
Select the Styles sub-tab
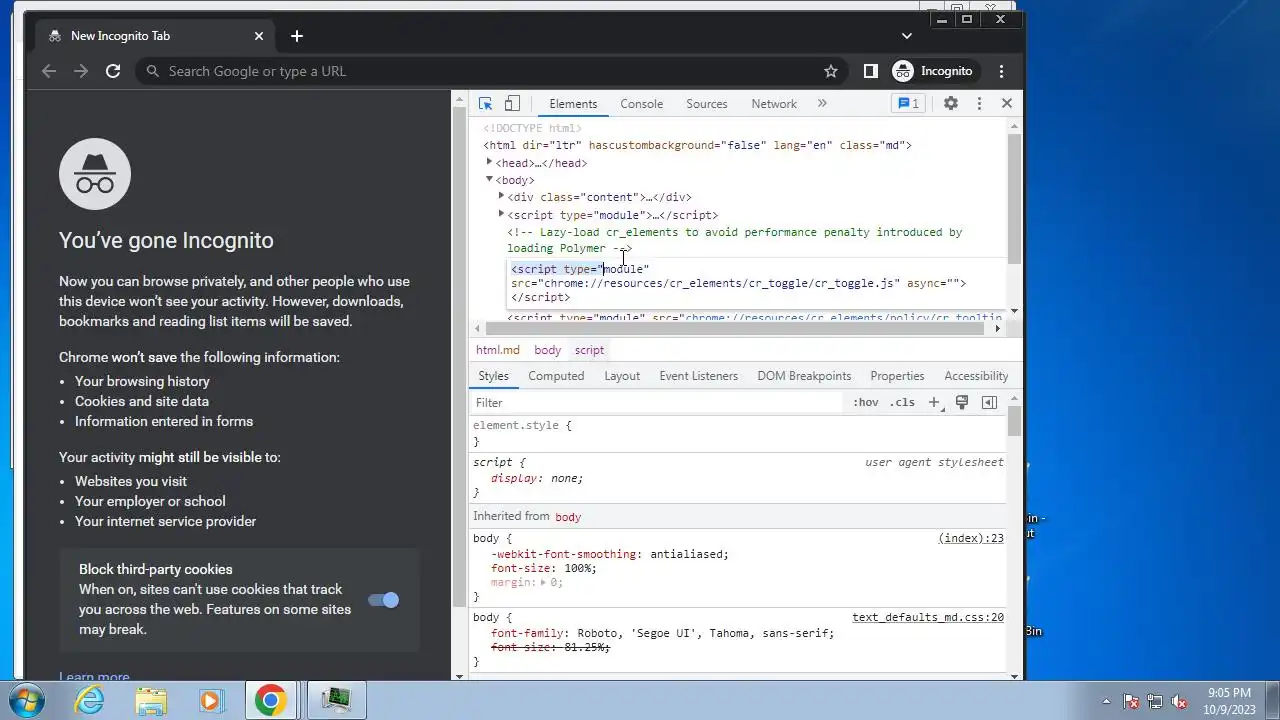493,376
